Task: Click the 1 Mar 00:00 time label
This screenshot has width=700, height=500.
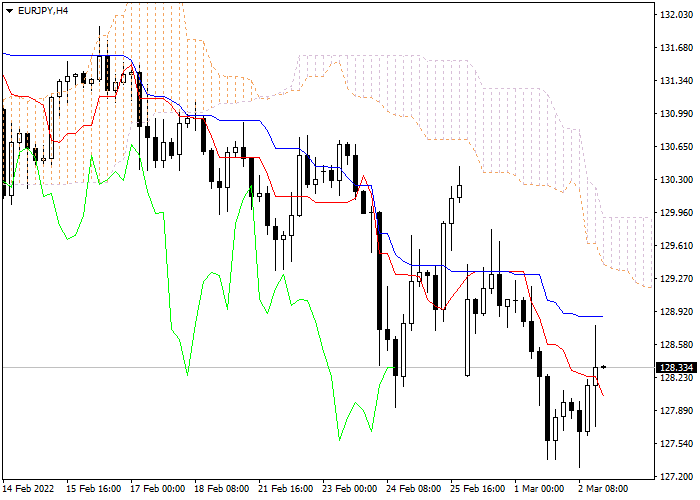Action: tap(539, 489)
